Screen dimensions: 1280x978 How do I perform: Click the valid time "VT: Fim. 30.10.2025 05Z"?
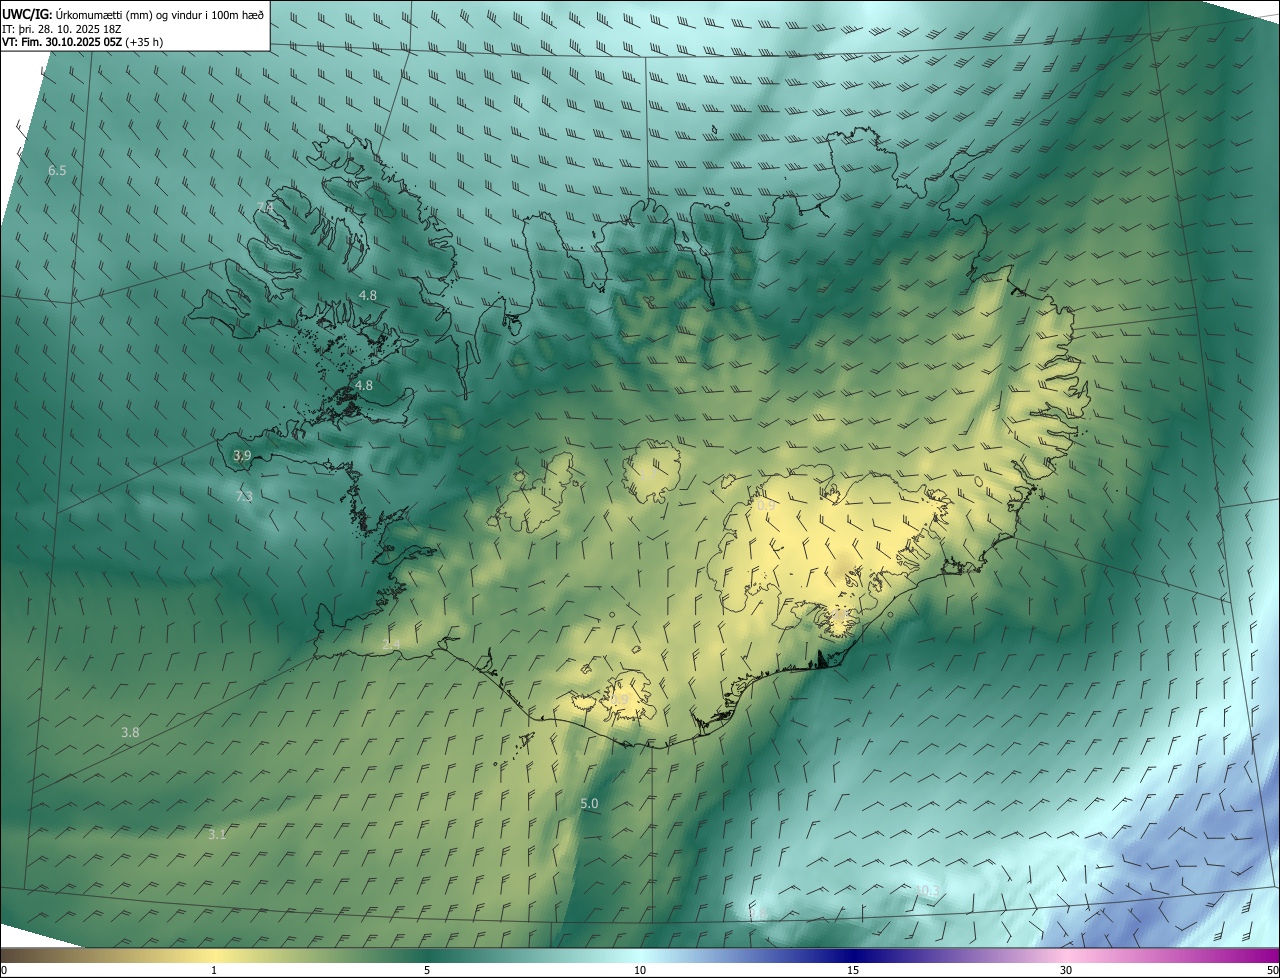point(63,42)
